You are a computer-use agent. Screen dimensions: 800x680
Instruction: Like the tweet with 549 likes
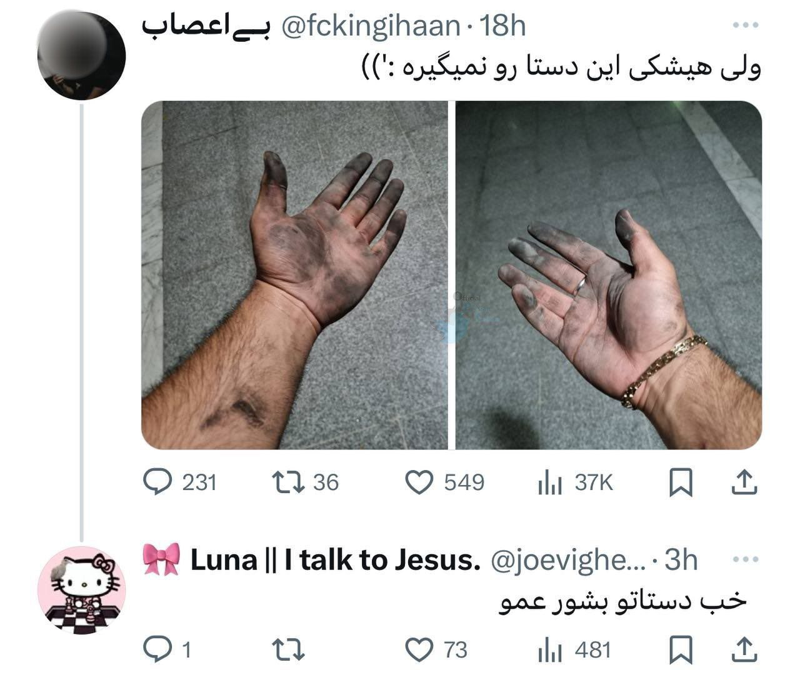pyautogui.click(x=419, y=482)
